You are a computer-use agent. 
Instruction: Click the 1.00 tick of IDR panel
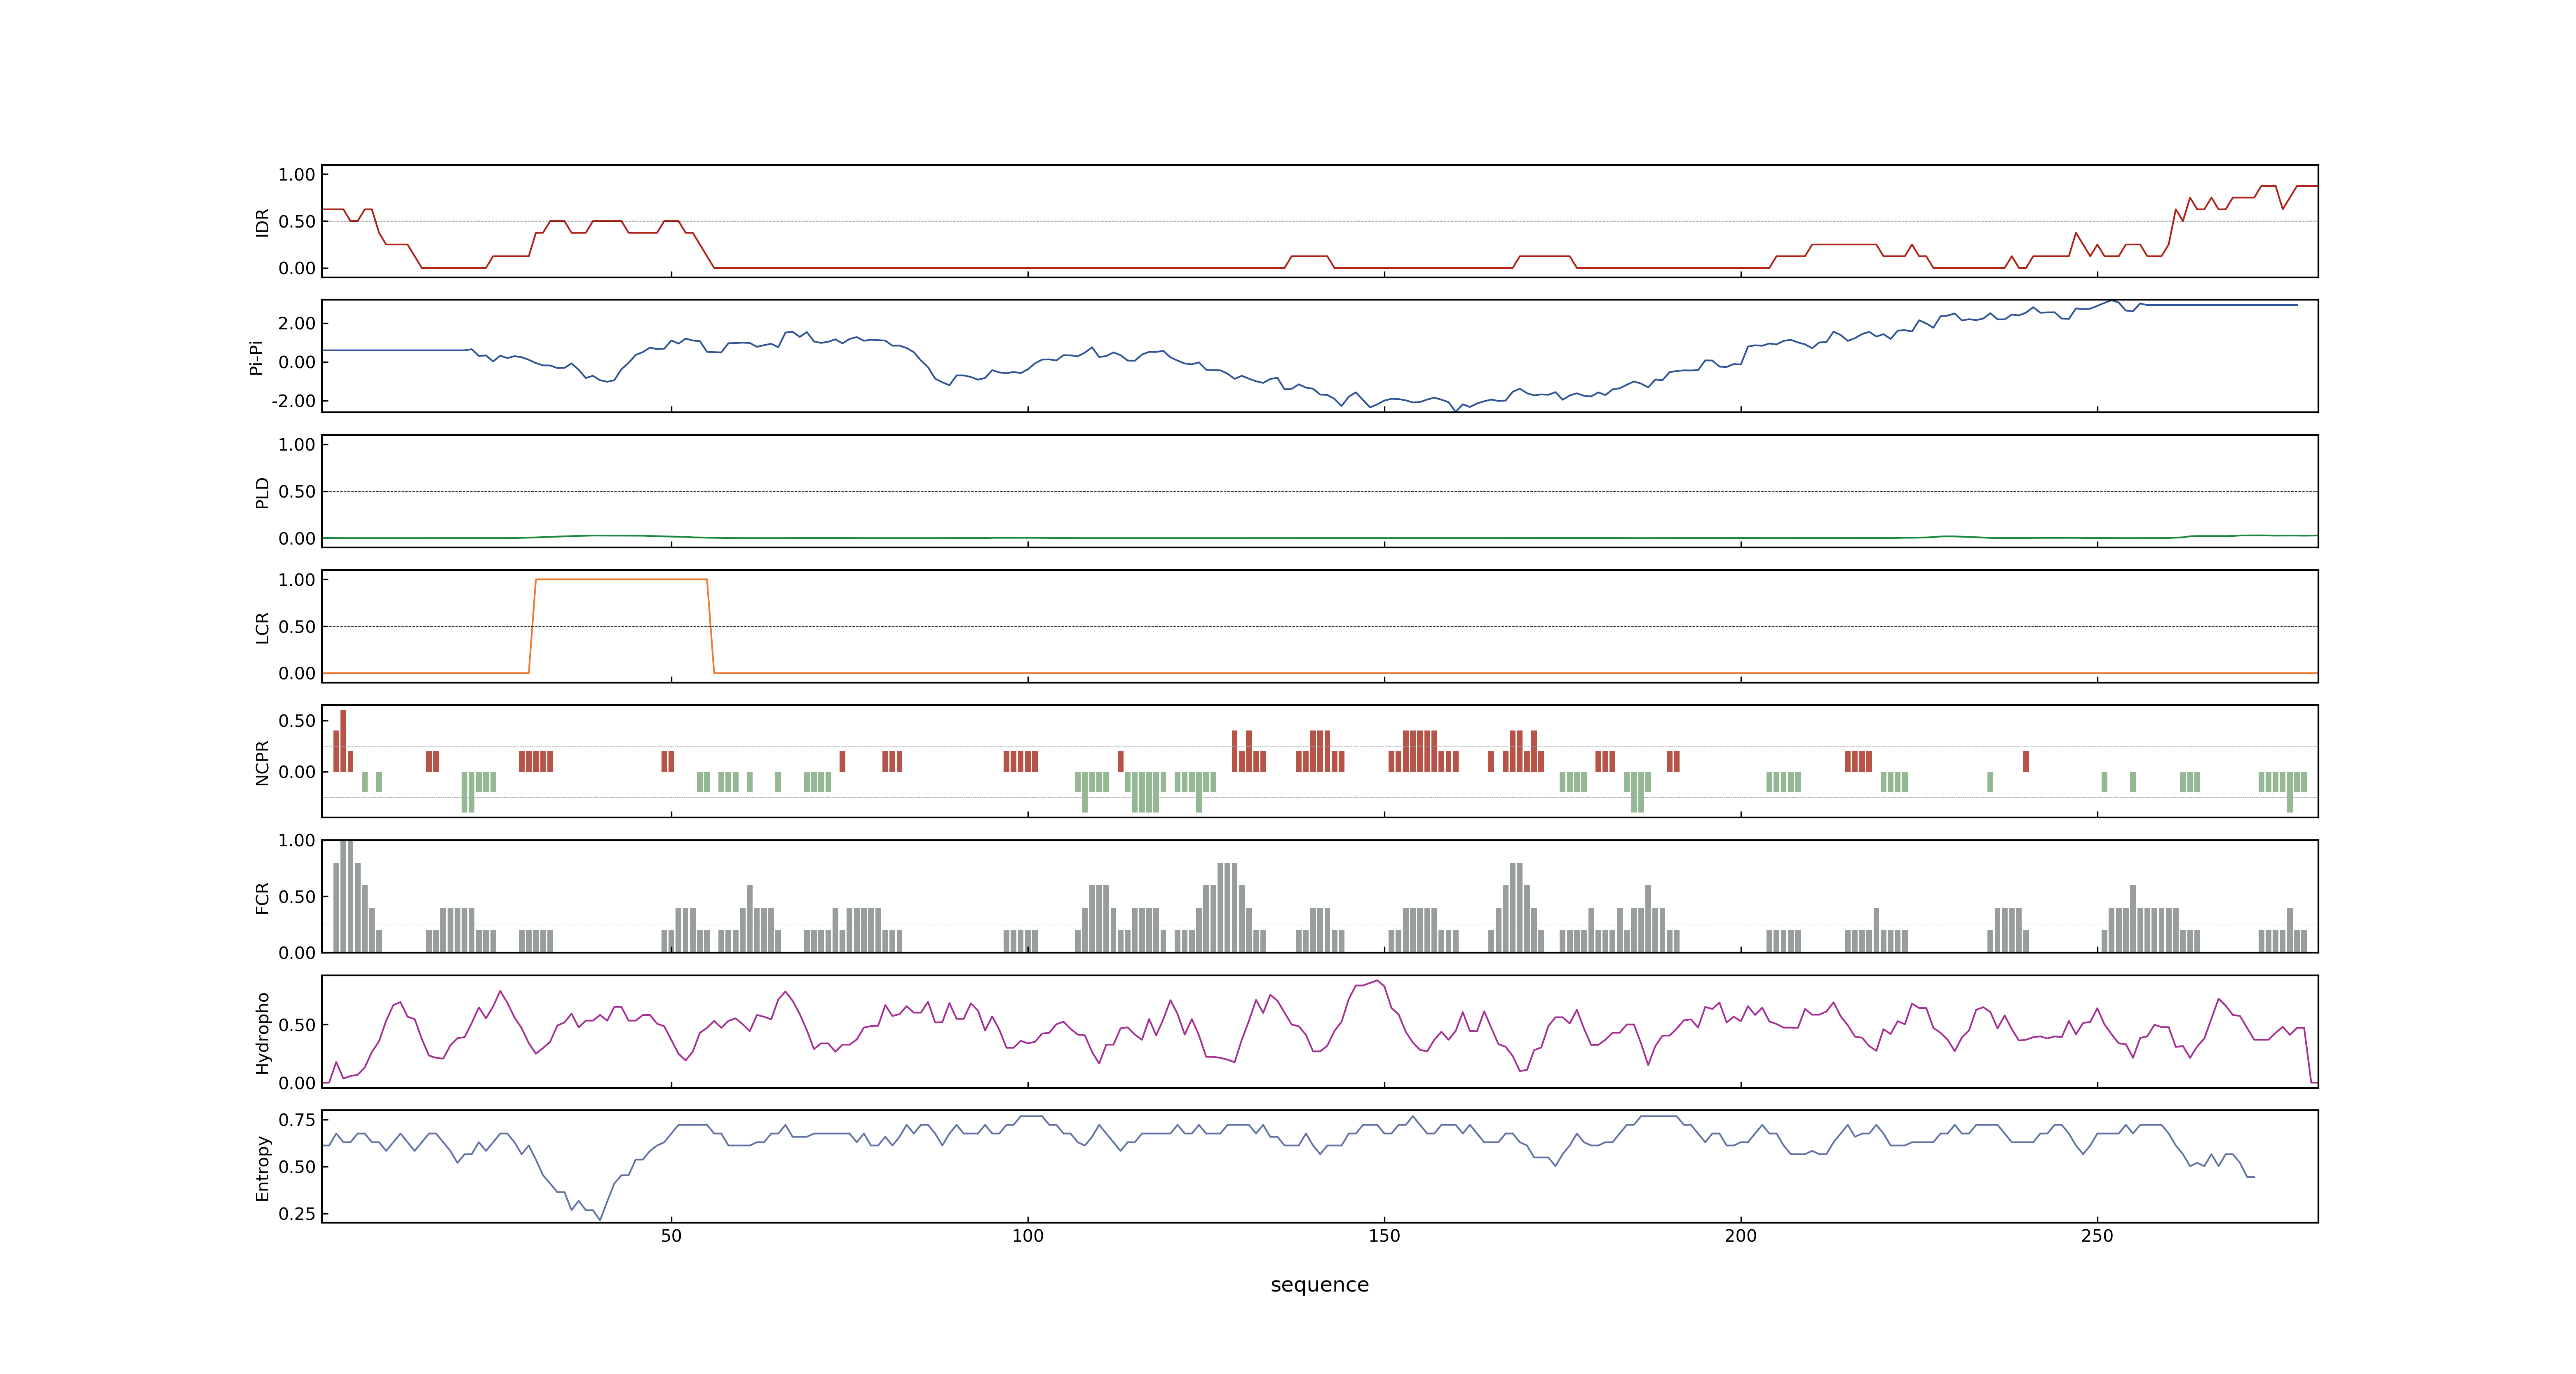tap(297, 175)
